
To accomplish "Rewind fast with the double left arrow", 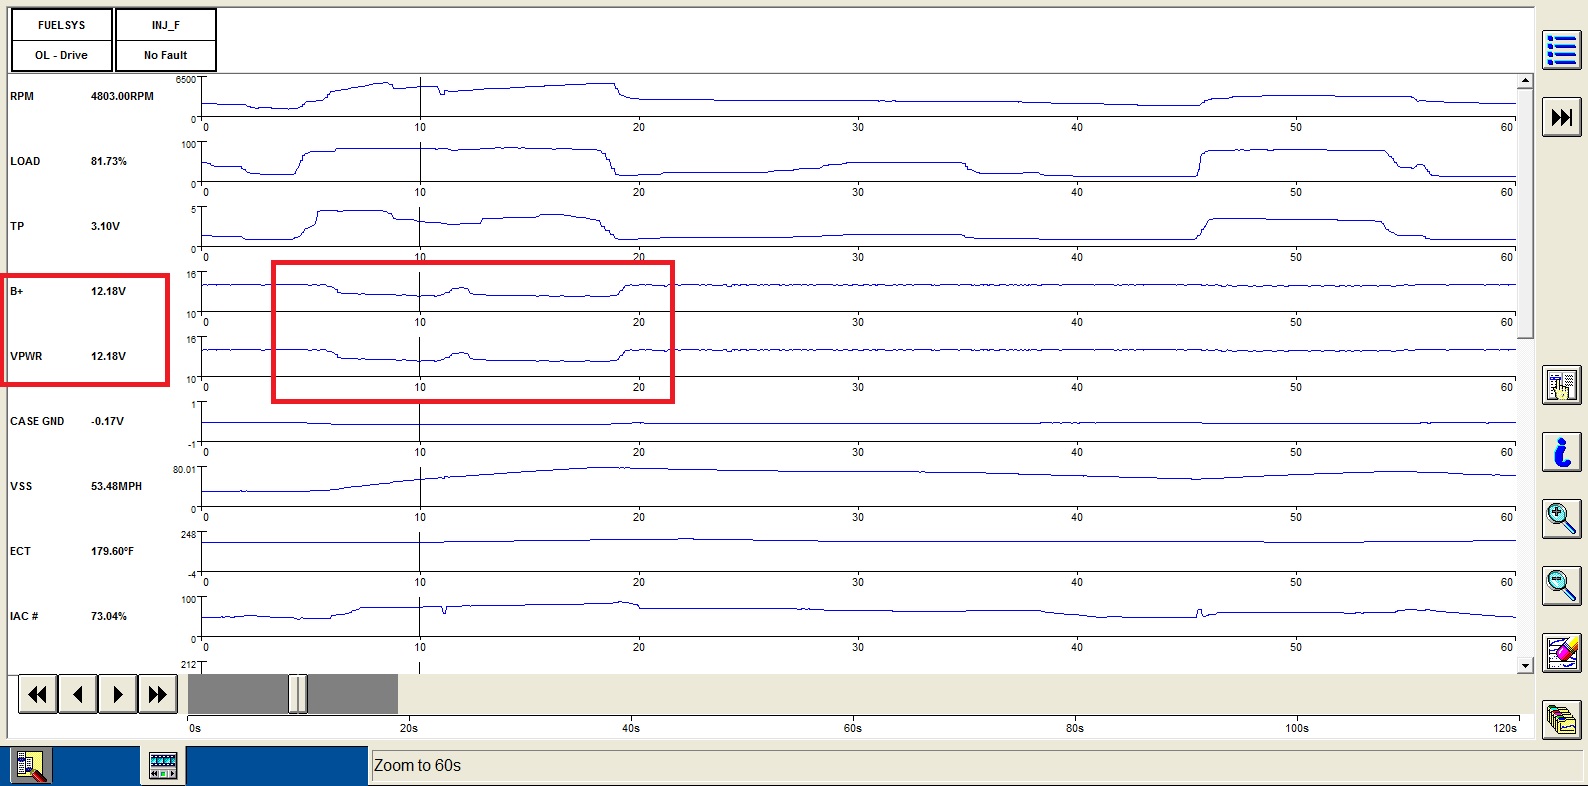I will coord(37,694).
